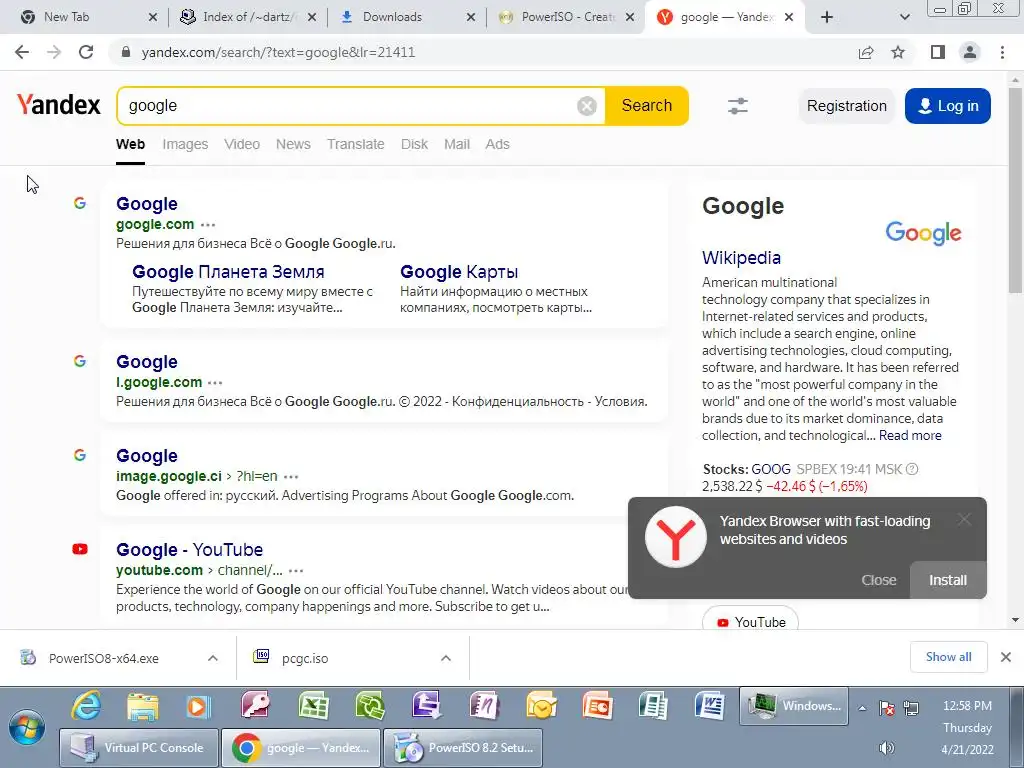Open PowerPoint icon in the taskbar
Image resolution: width=1024 pixels, height=768 pixels.
[598, 706]
